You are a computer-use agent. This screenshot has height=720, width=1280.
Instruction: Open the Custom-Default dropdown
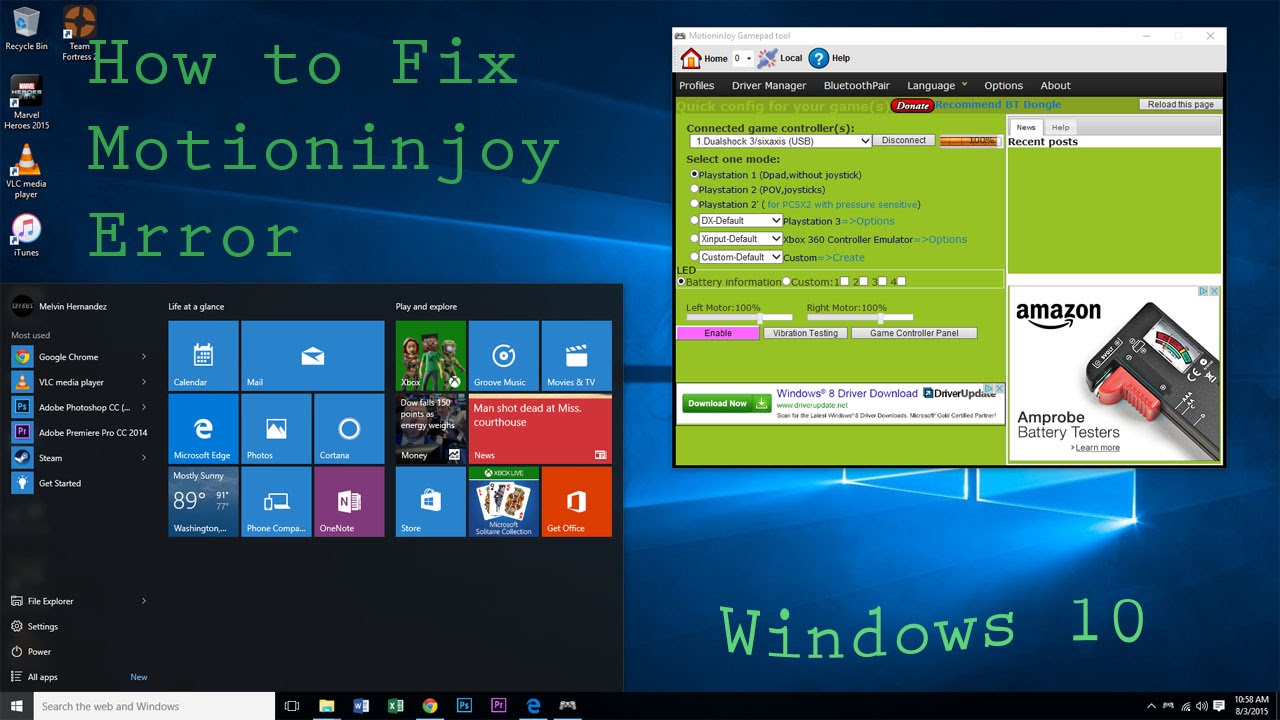tap(740, 257)
